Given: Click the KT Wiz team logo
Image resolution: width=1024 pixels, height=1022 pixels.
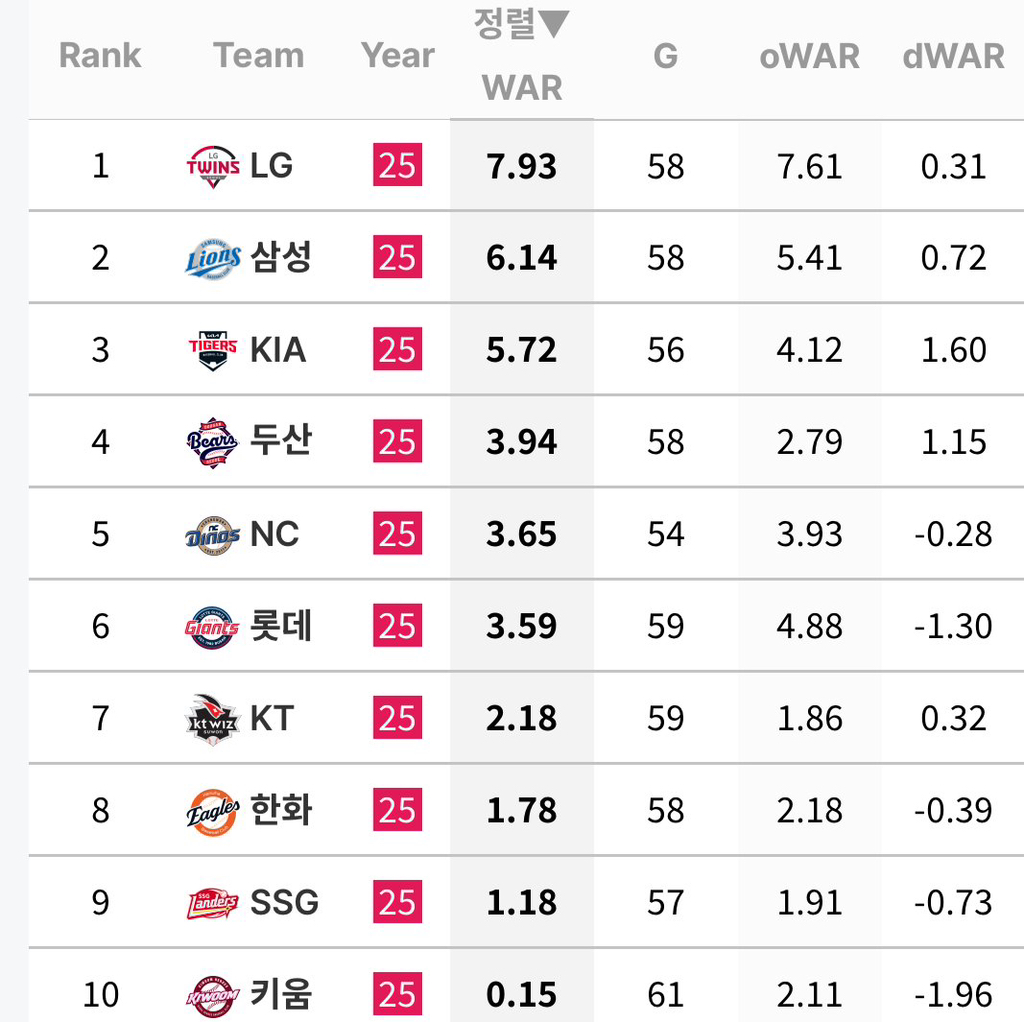Looking at the screenshot, I should click(x=213, y=719).
